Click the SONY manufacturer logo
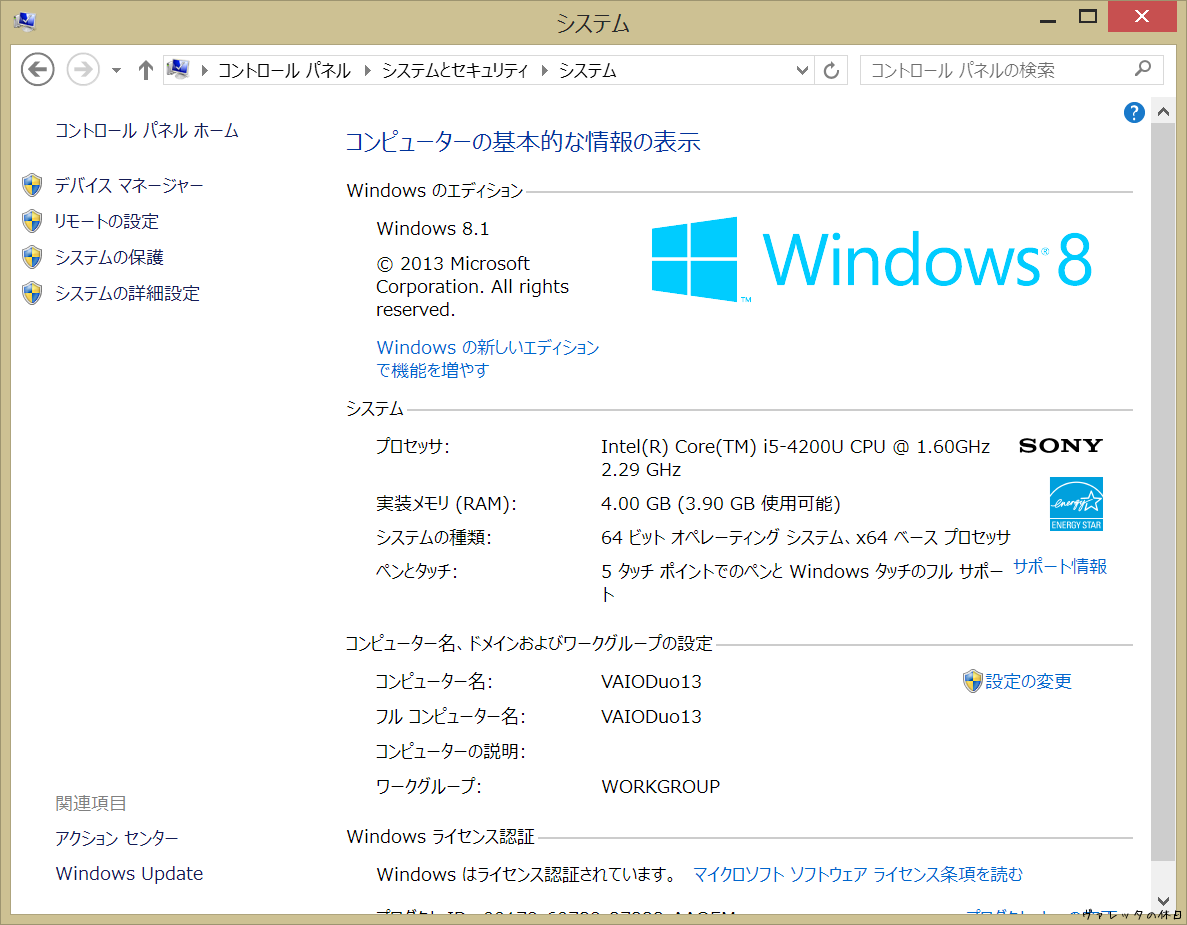 coord(1061,445)
